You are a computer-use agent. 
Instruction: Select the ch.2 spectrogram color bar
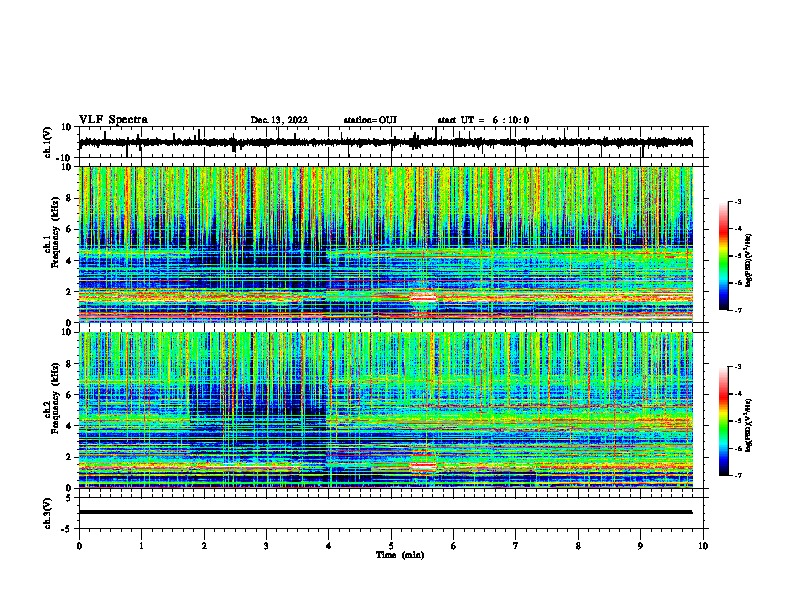tap(723, 421)
